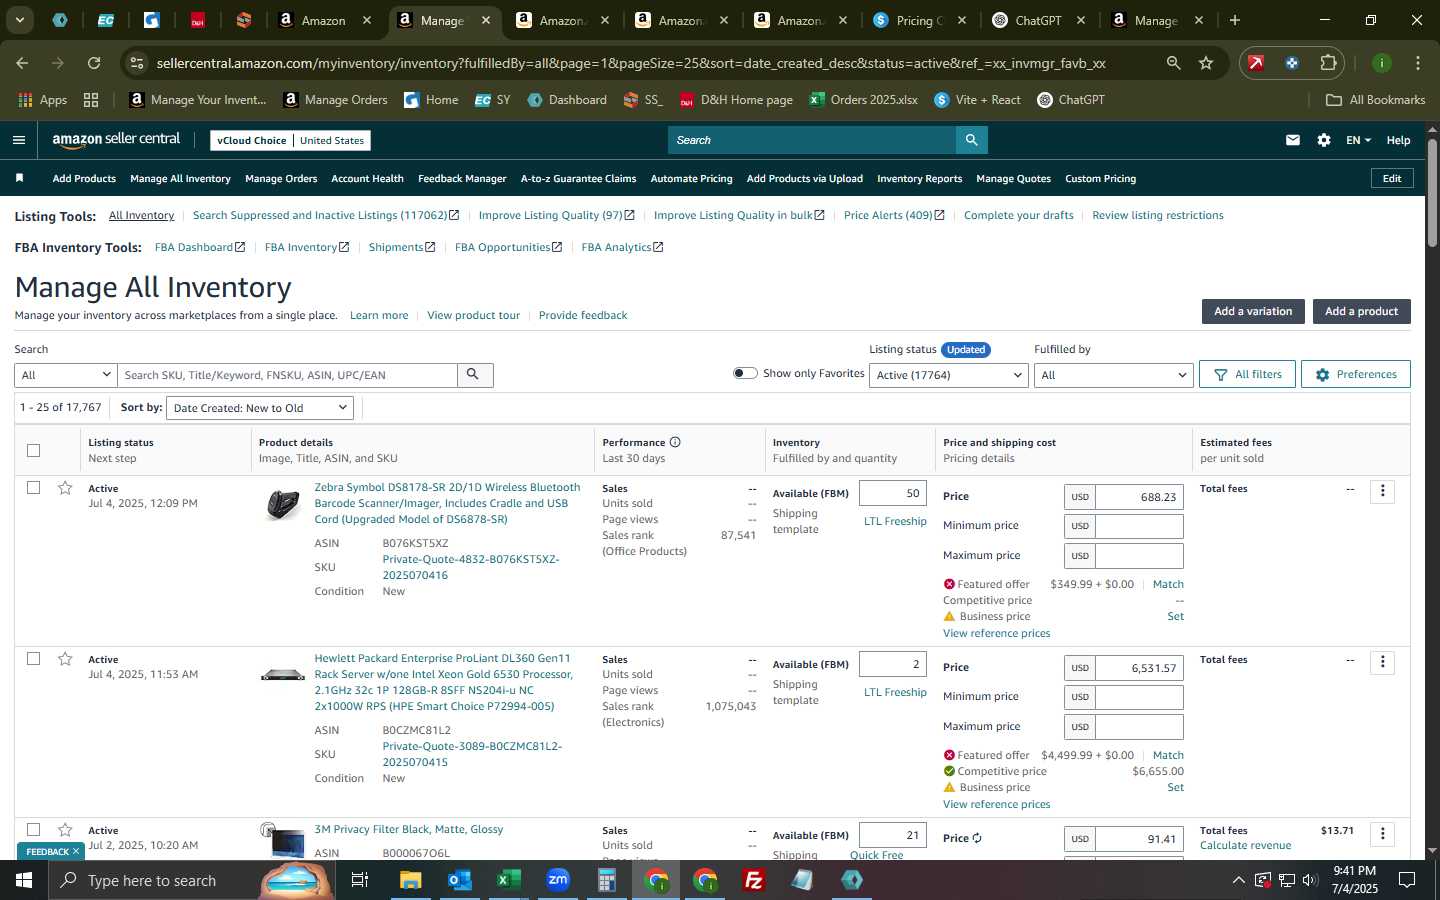This screenshot has width=1440, height=900.
Task: Open the Sort by Date Created dropdown
Action: click(260, 408)
